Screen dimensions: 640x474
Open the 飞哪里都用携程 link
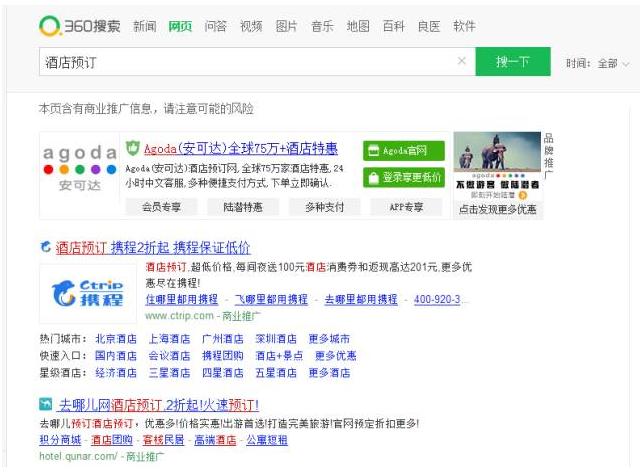tap(271, 299)
